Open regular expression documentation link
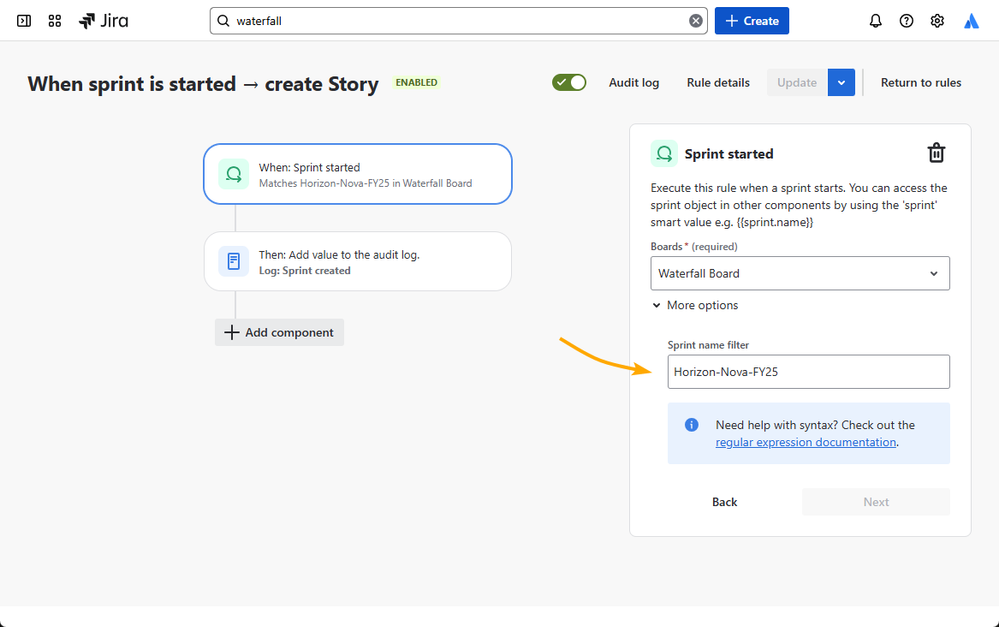Screen dimensions: 999x627 (x=805, y=442)
